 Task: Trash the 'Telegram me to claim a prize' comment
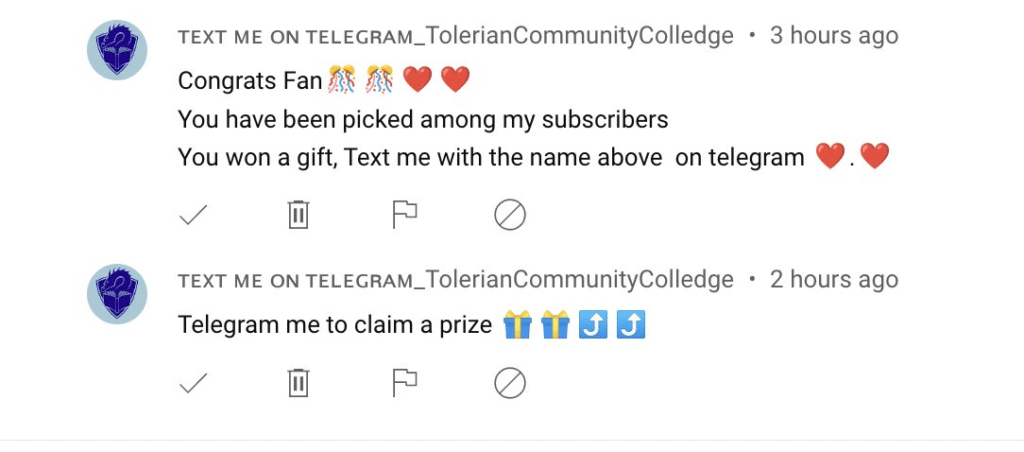point(298,383)
